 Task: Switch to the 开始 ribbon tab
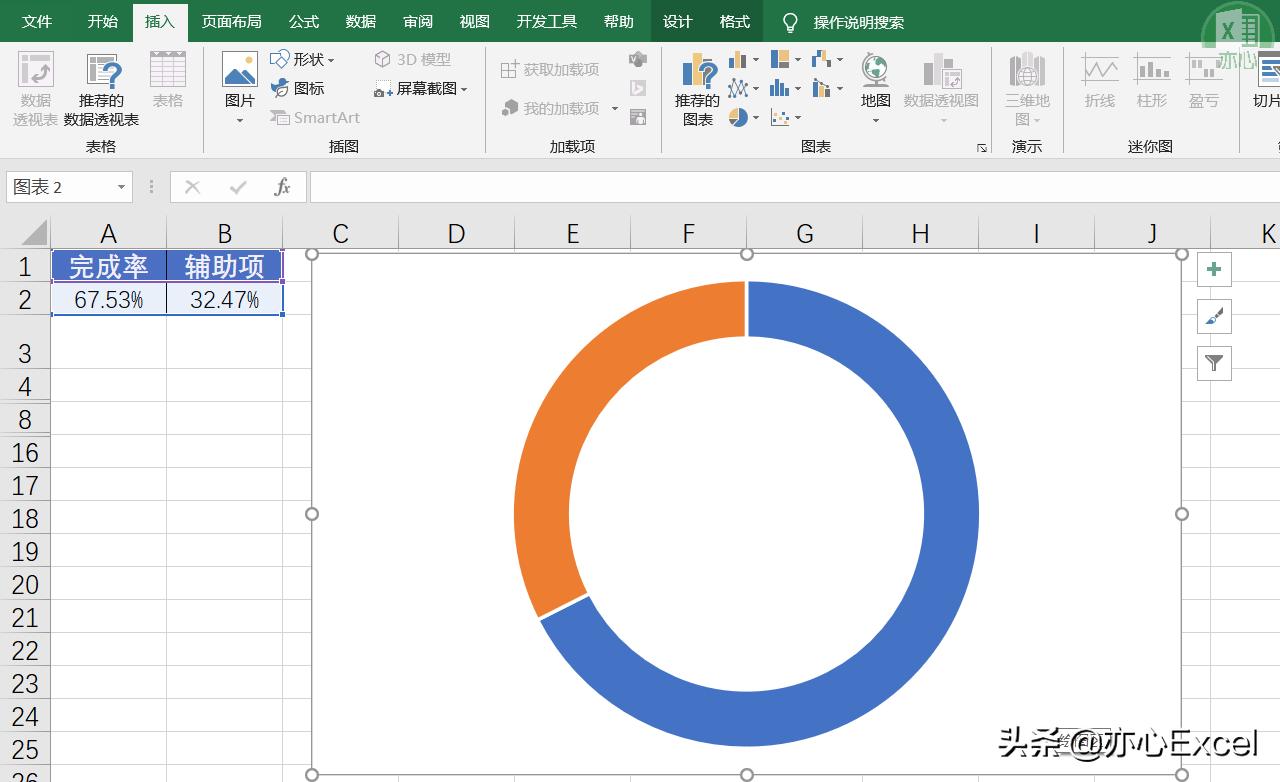tap(101, 21)
